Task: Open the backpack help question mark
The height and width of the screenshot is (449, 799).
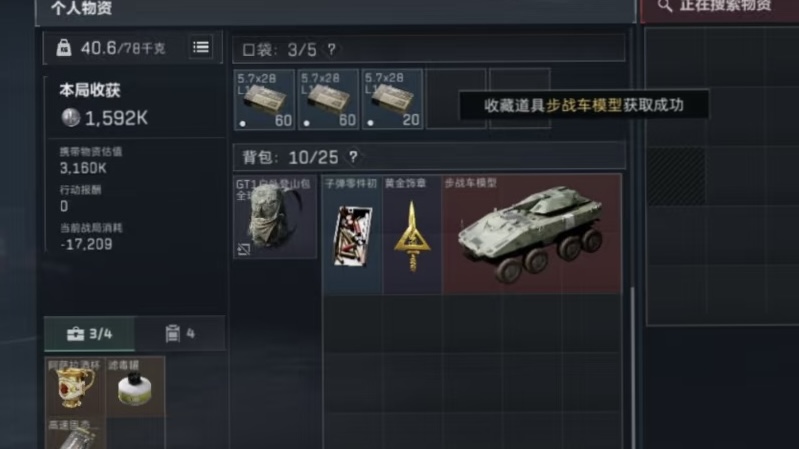Action: (x=353, y=157)
